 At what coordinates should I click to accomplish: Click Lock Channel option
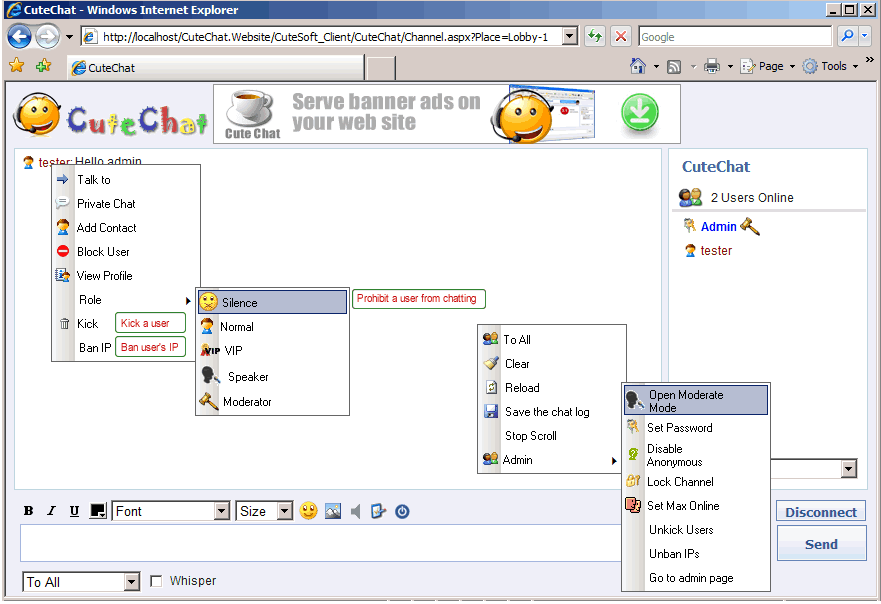point(696,482)
